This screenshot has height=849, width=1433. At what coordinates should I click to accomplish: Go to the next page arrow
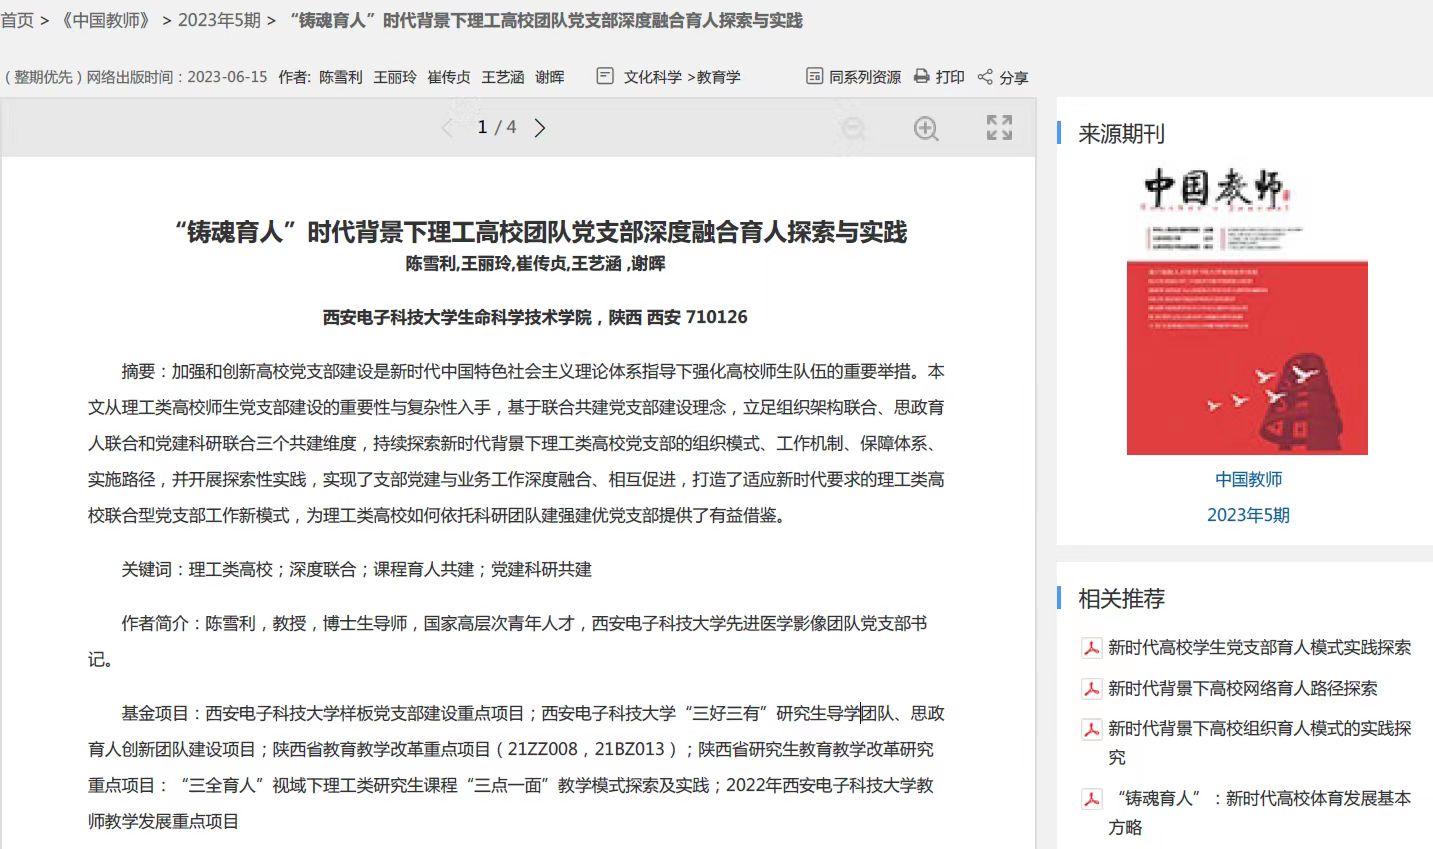(x=540, y=128)
